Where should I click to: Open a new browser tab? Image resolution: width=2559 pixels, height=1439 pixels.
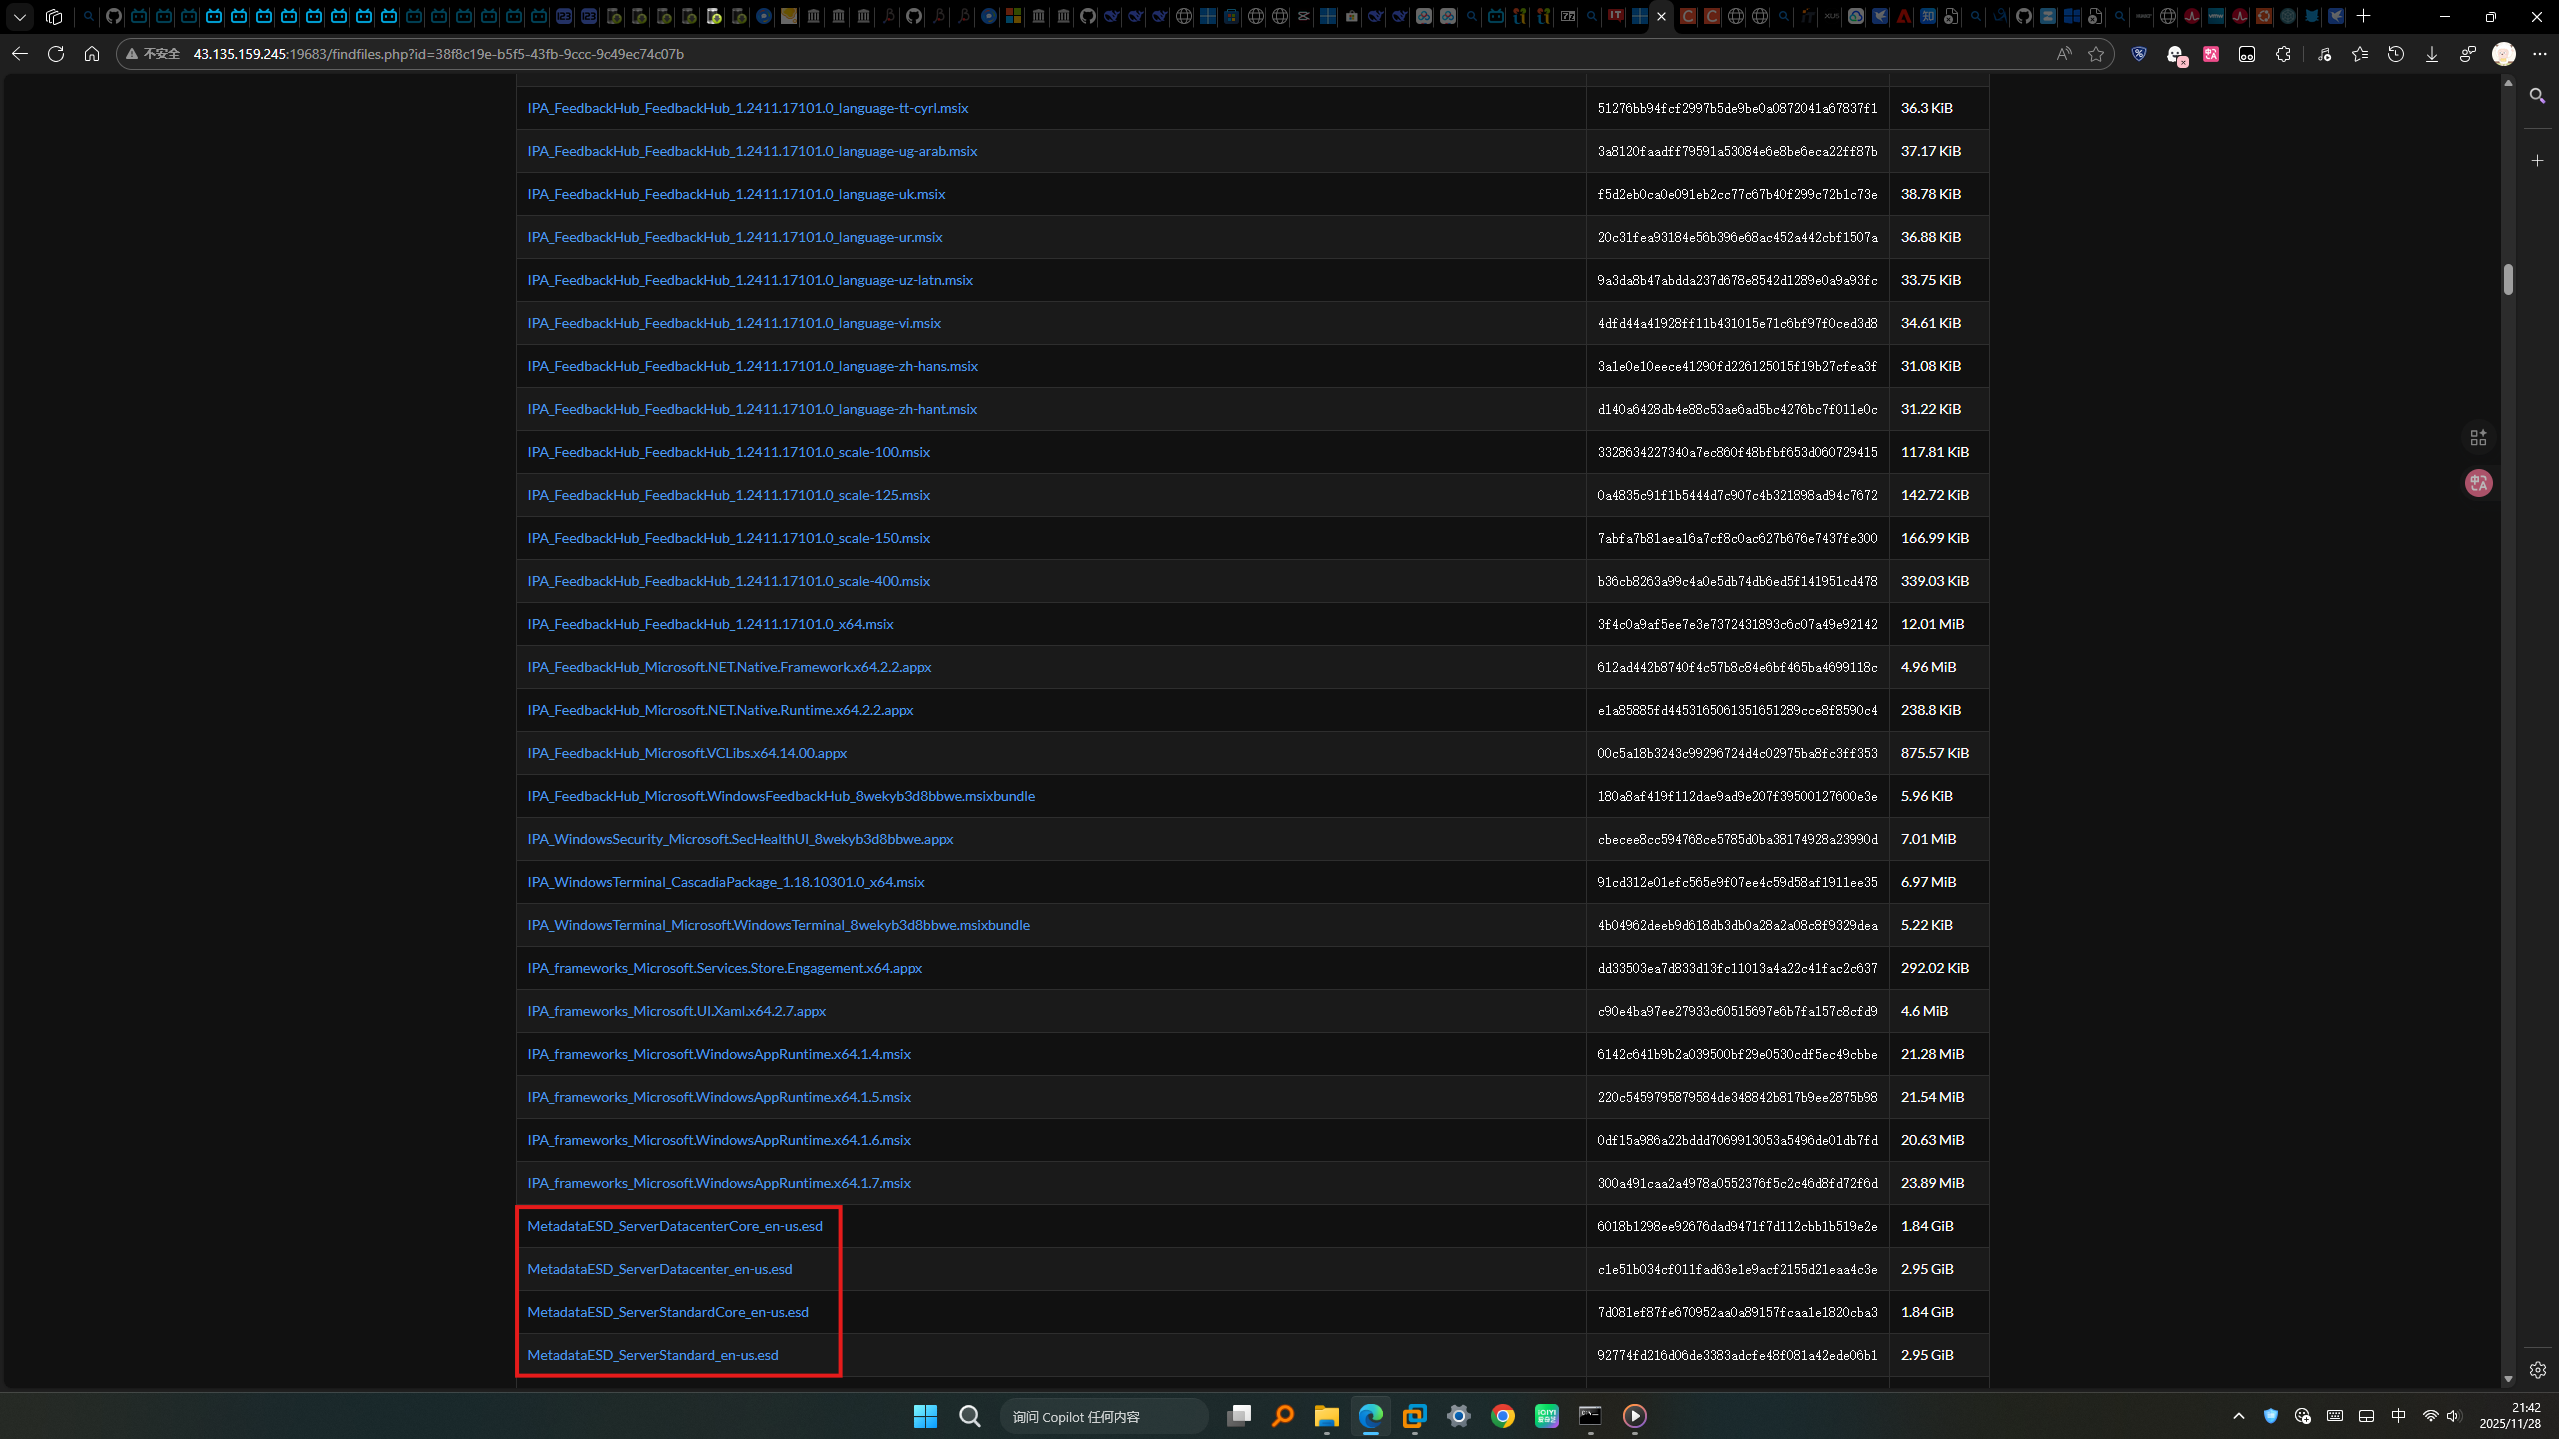tap(2364, 16)
